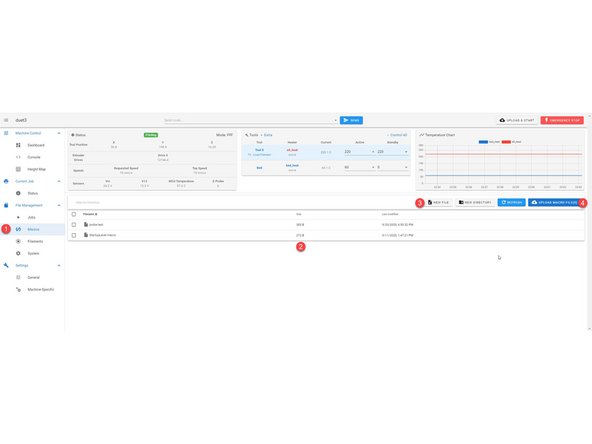Click the Send code input field

pos(248,120)
